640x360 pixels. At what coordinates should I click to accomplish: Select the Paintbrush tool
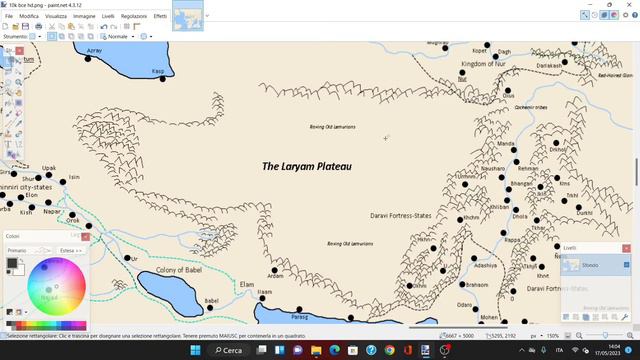coord(8,113)
